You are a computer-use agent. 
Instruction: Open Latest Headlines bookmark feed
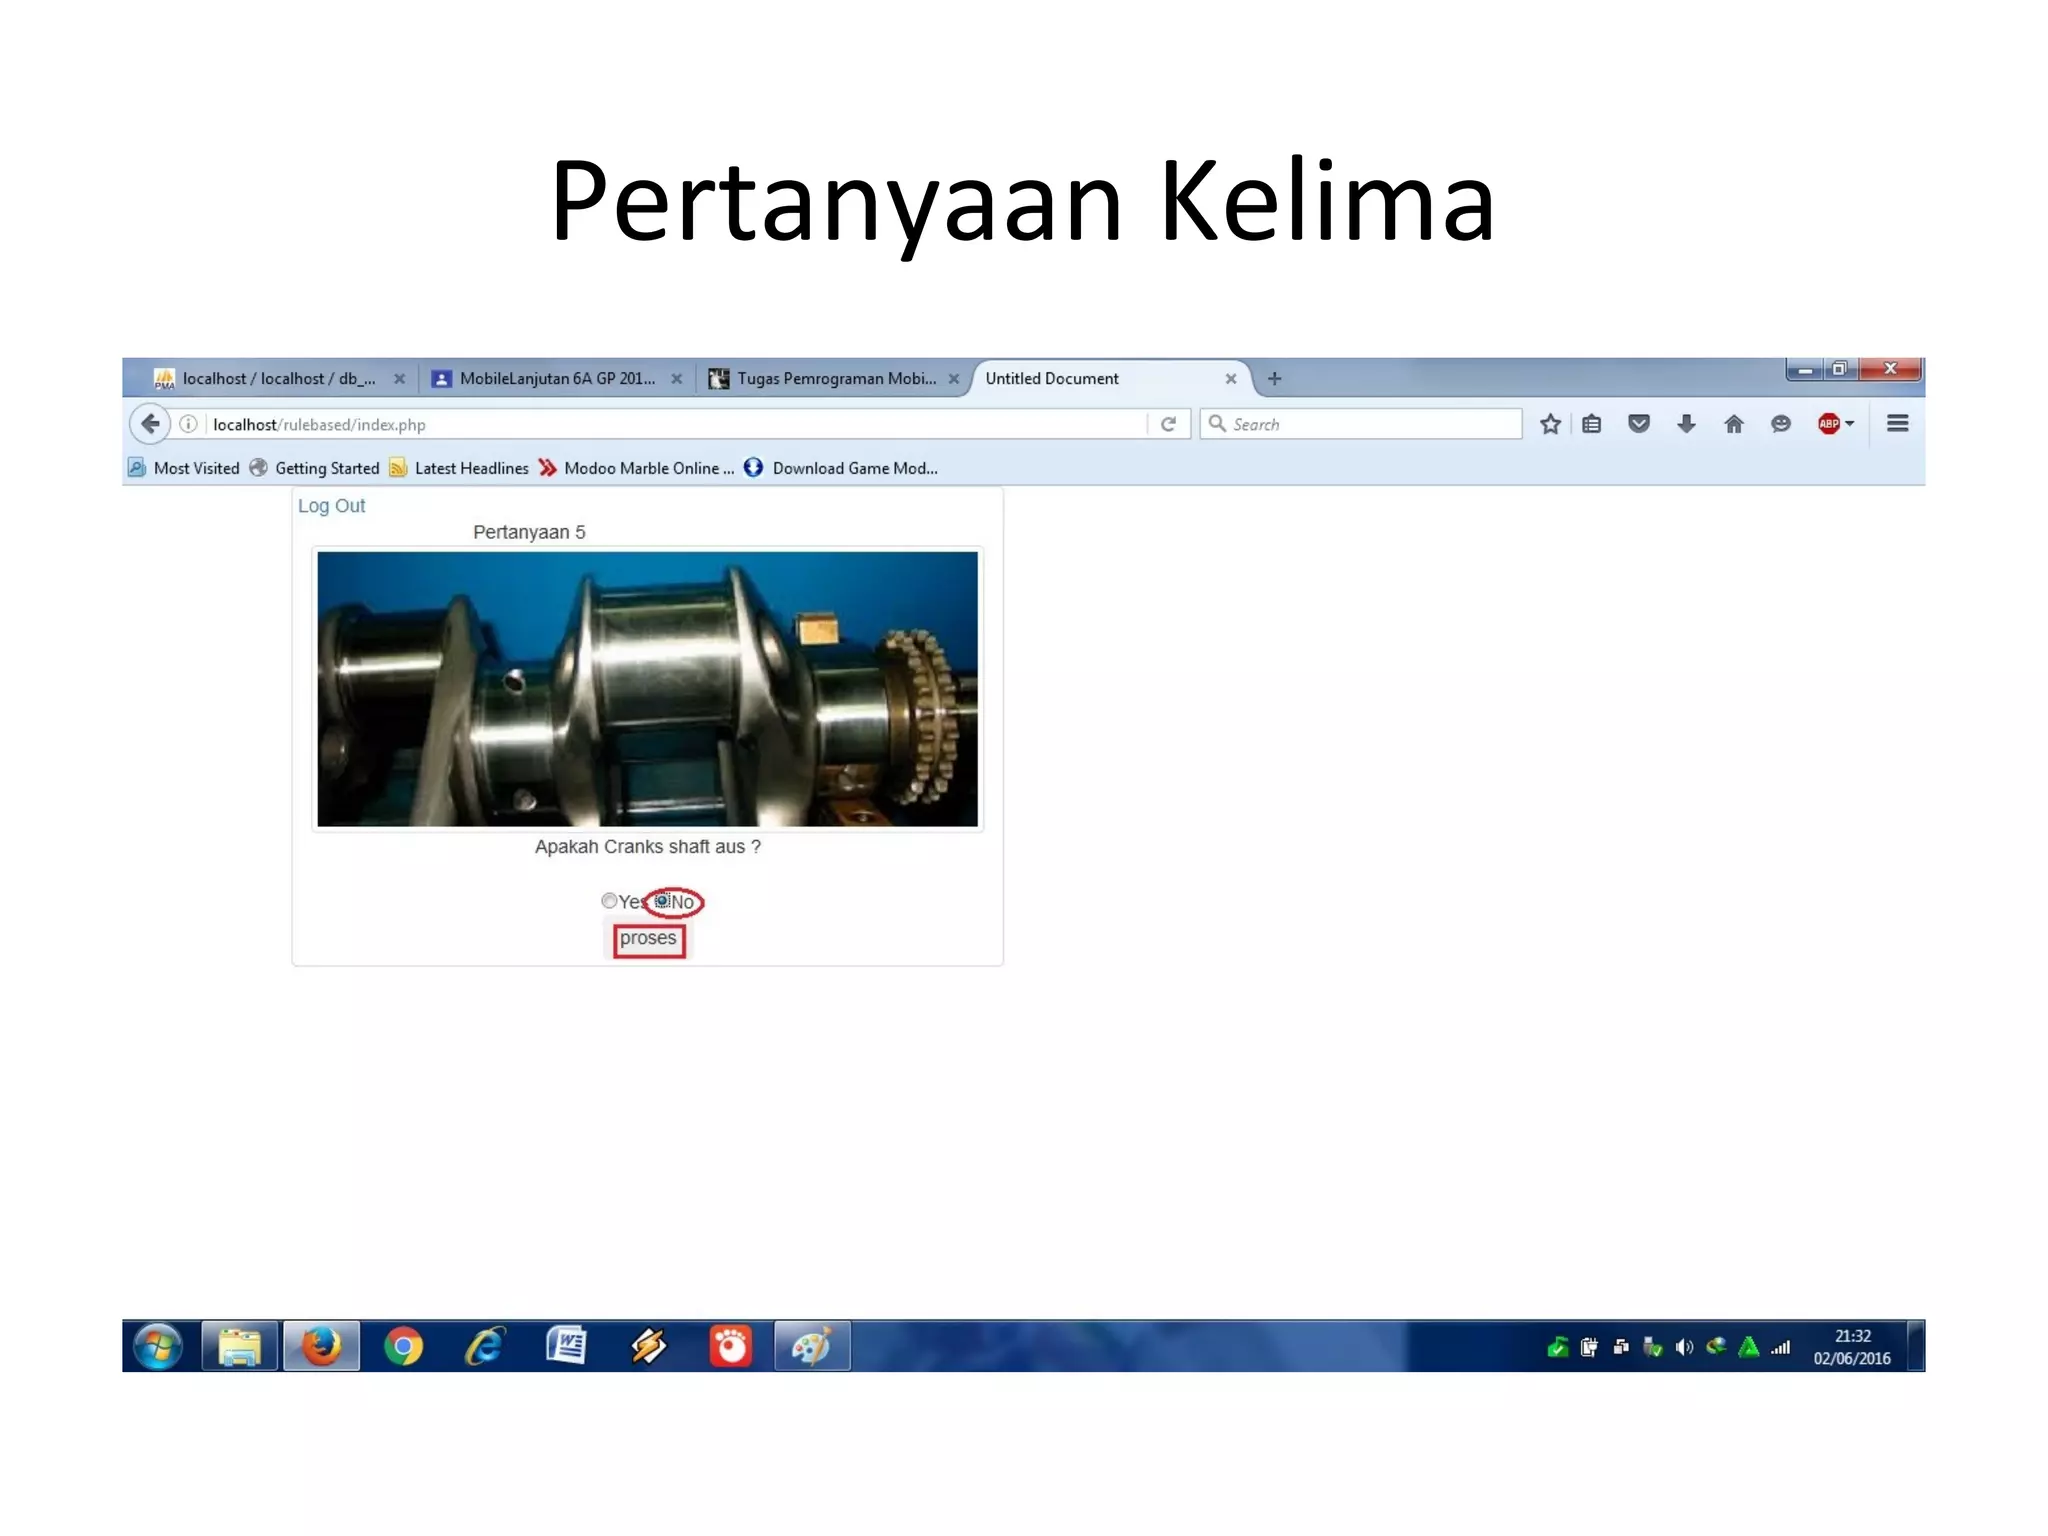point(459,468)
